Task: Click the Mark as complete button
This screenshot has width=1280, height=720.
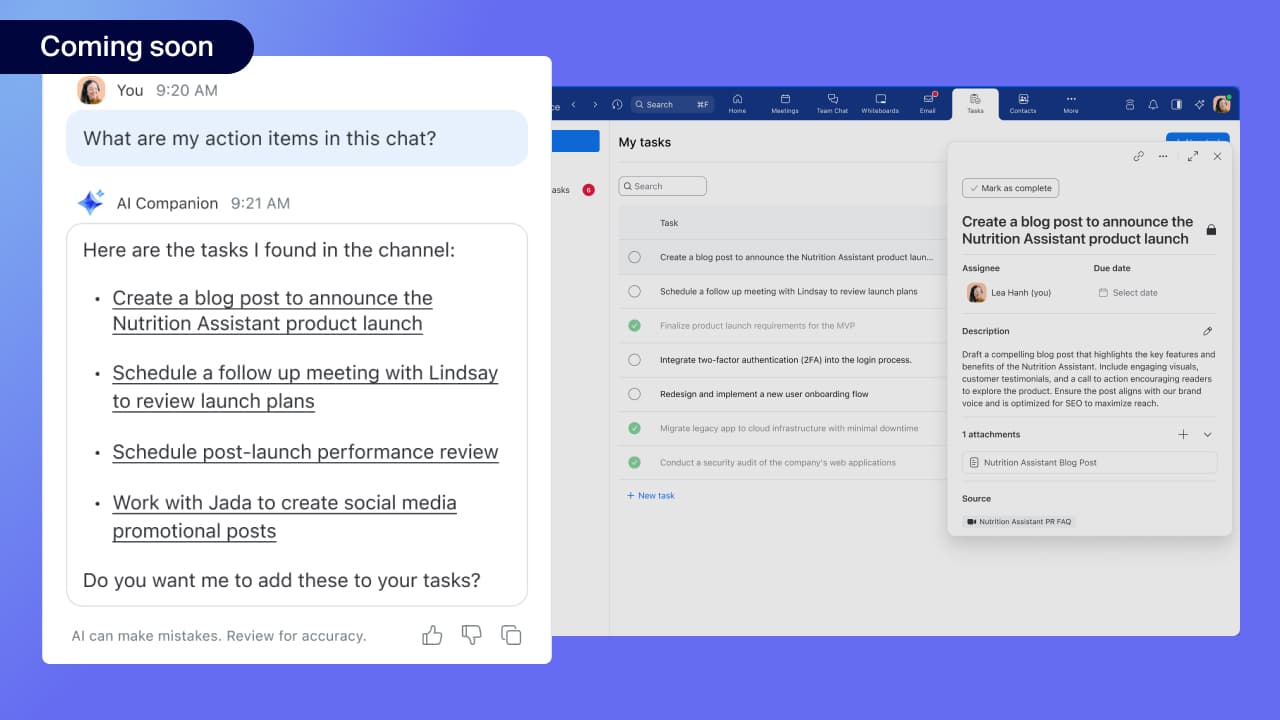Action: (1010, 188)
